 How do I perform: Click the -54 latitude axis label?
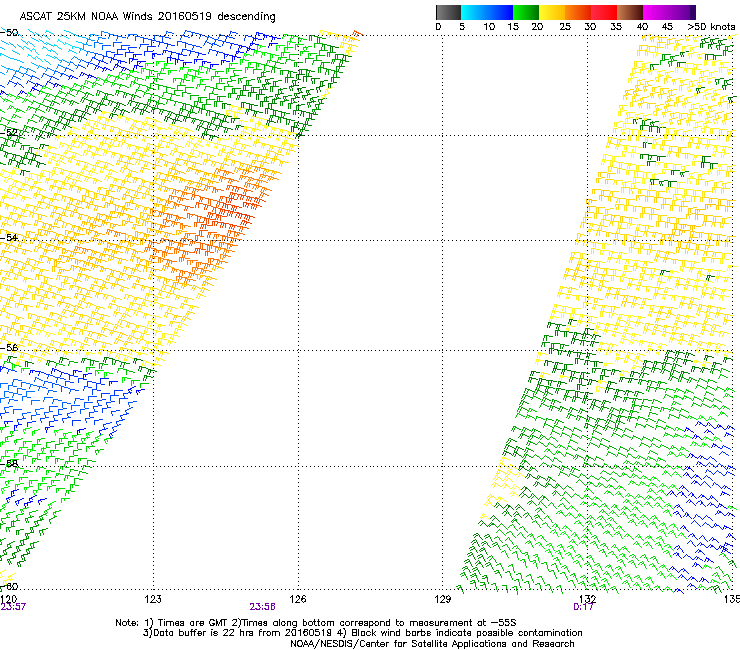point(9,237)
